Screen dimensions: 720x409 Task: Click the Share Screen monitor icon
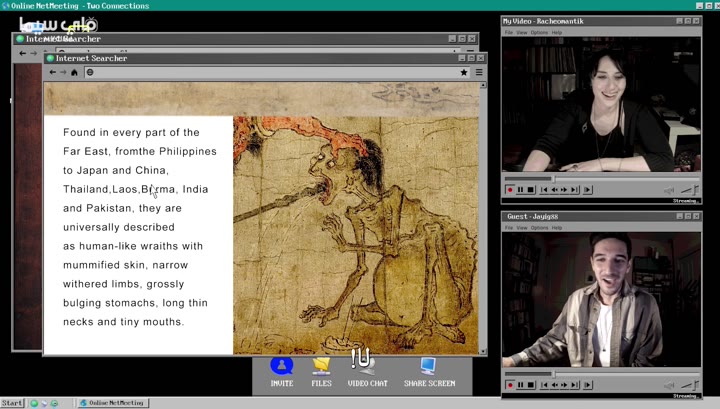[428, 366]
